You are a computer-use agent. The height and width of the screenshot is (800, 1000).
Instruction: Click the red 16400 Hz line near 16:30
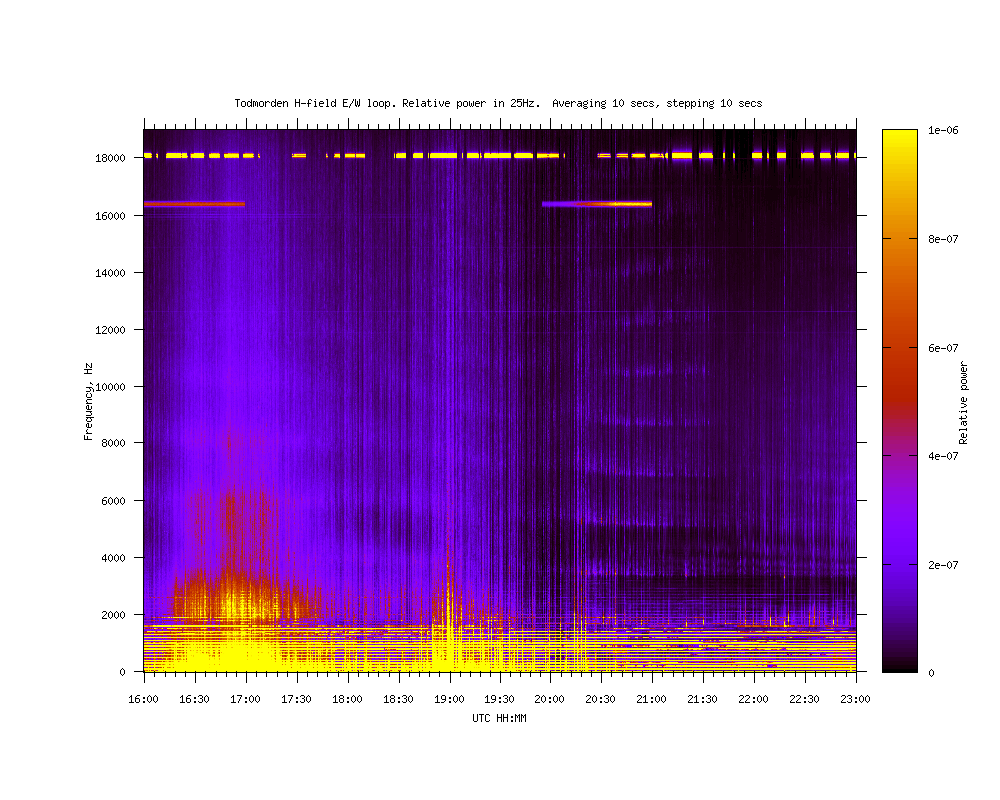pyautogui.click(x=194, y=204)
